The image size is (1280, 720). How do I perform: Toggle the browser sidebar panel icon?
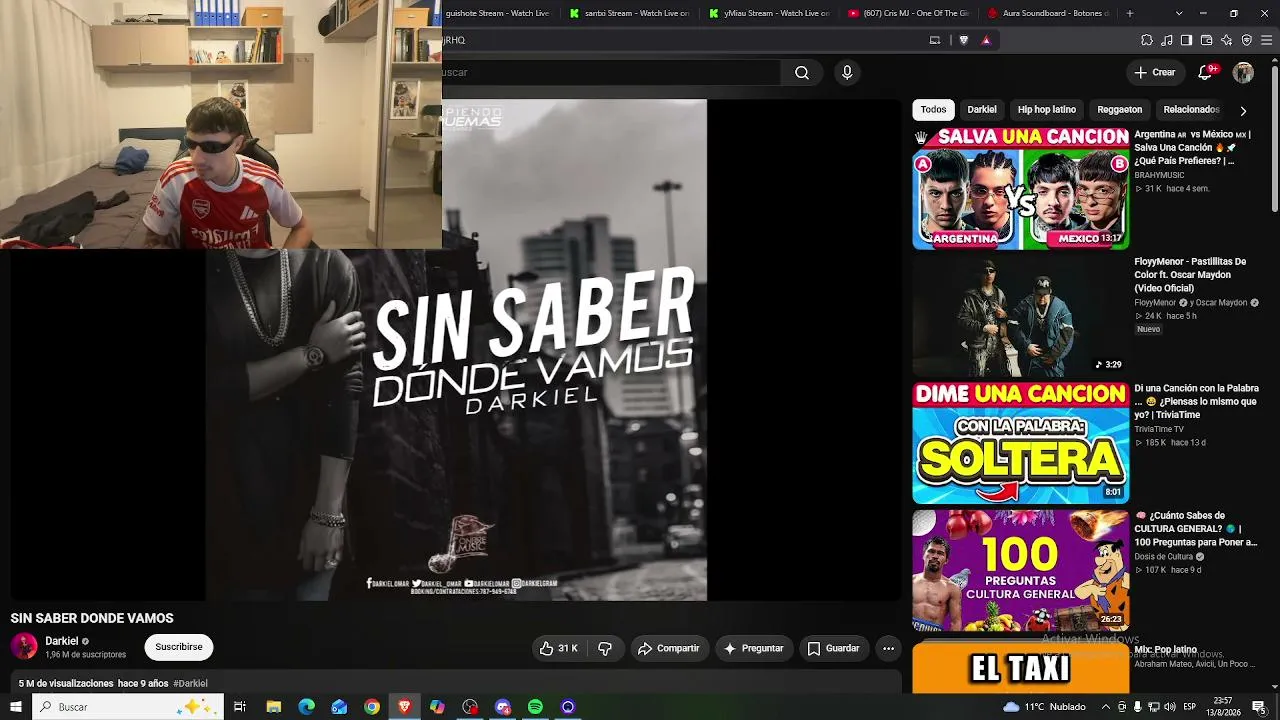point(1186,40)
